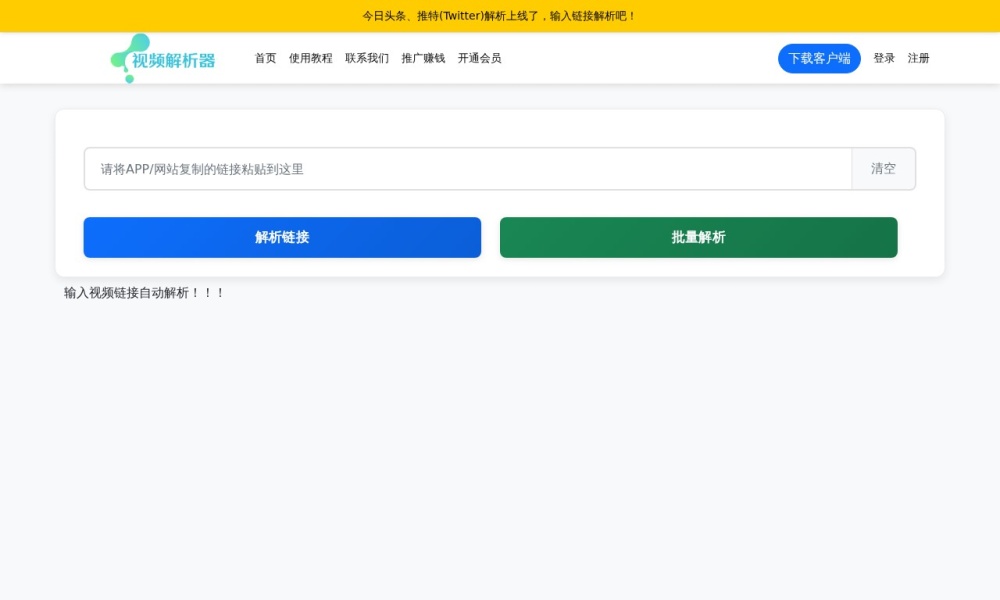Click the 解析链接 label on the blue button
Image resolution: width=1000 pixels, height=600 pixels.
(282, 237)
